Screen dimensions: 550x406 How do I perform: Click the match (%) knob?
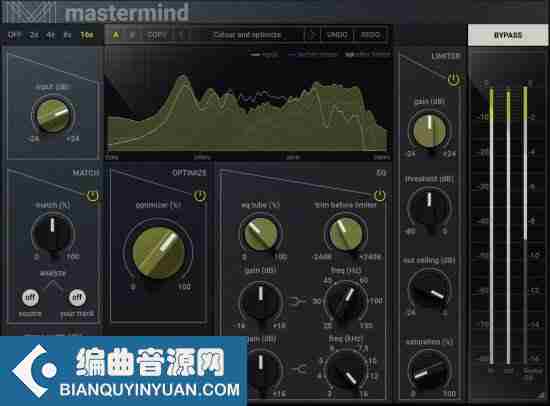[53, 234]
